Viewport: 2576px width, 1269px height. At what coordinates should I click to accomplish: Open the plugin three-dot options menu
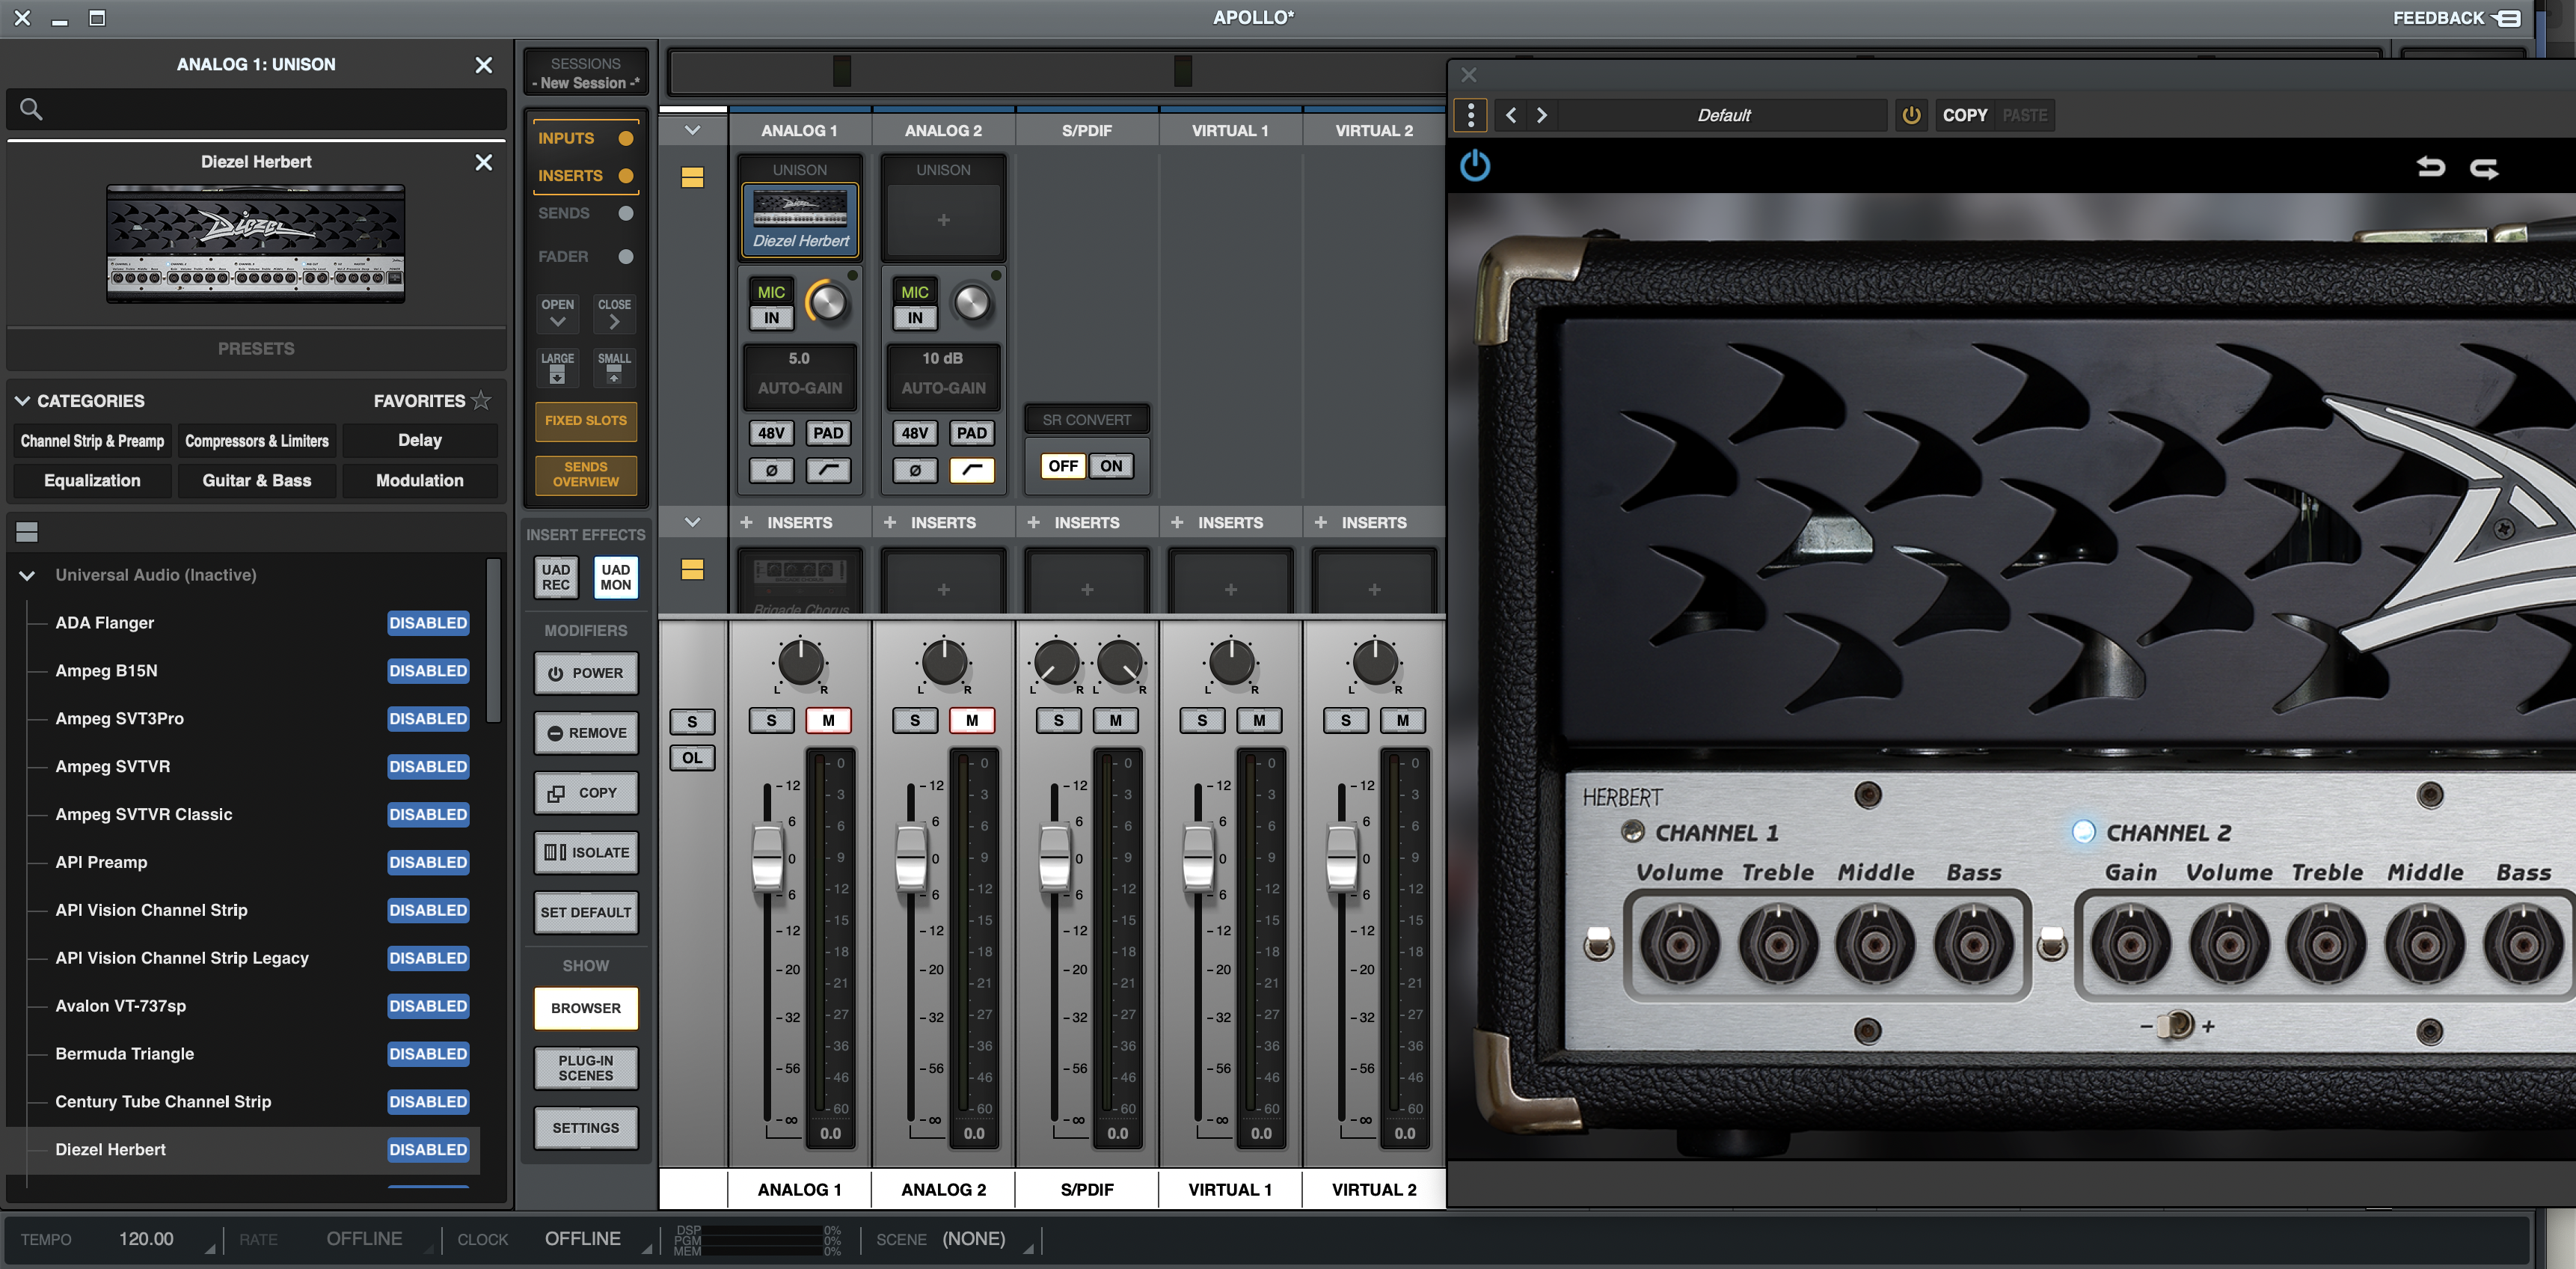tap(1470, 115)
